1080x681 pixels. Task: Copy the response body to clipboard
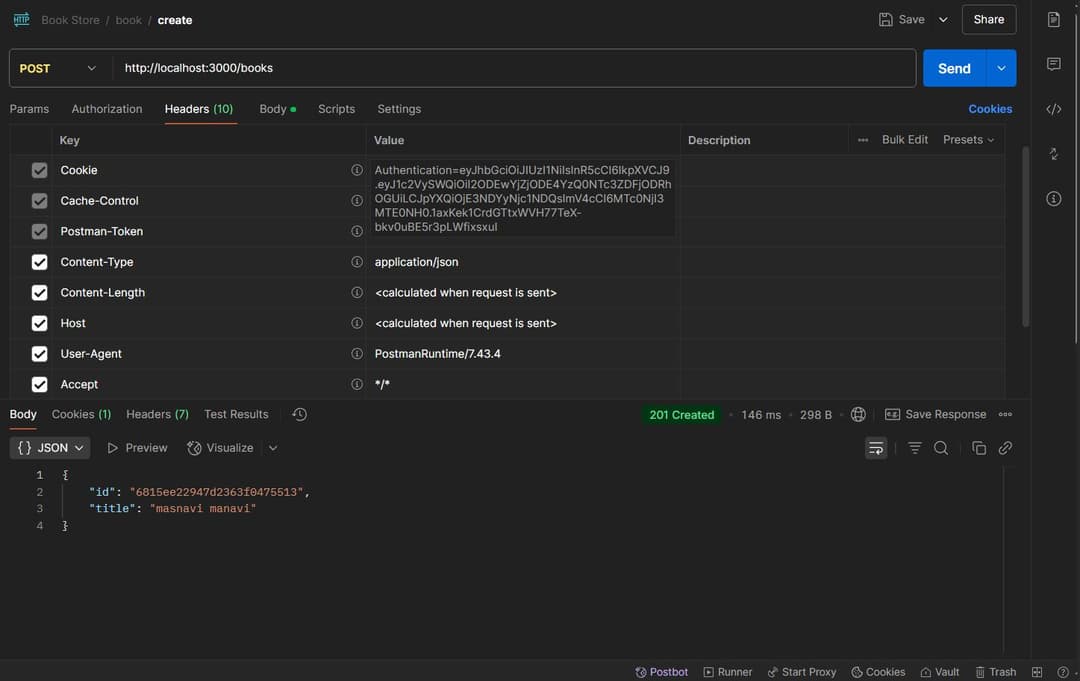979,448
